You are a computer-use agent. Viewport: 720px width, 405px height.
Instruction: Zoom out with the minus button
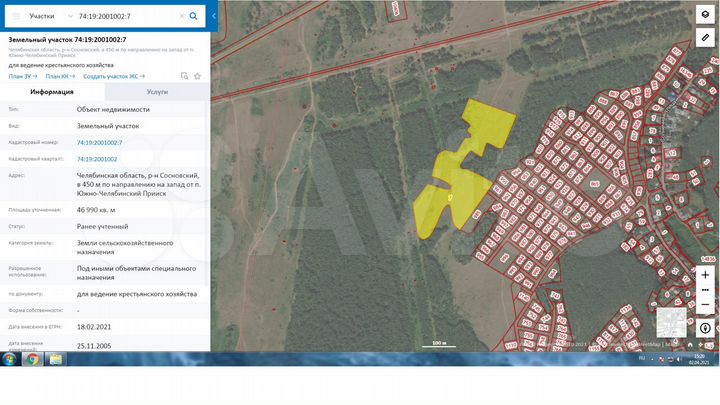click(x=705, y=304)
